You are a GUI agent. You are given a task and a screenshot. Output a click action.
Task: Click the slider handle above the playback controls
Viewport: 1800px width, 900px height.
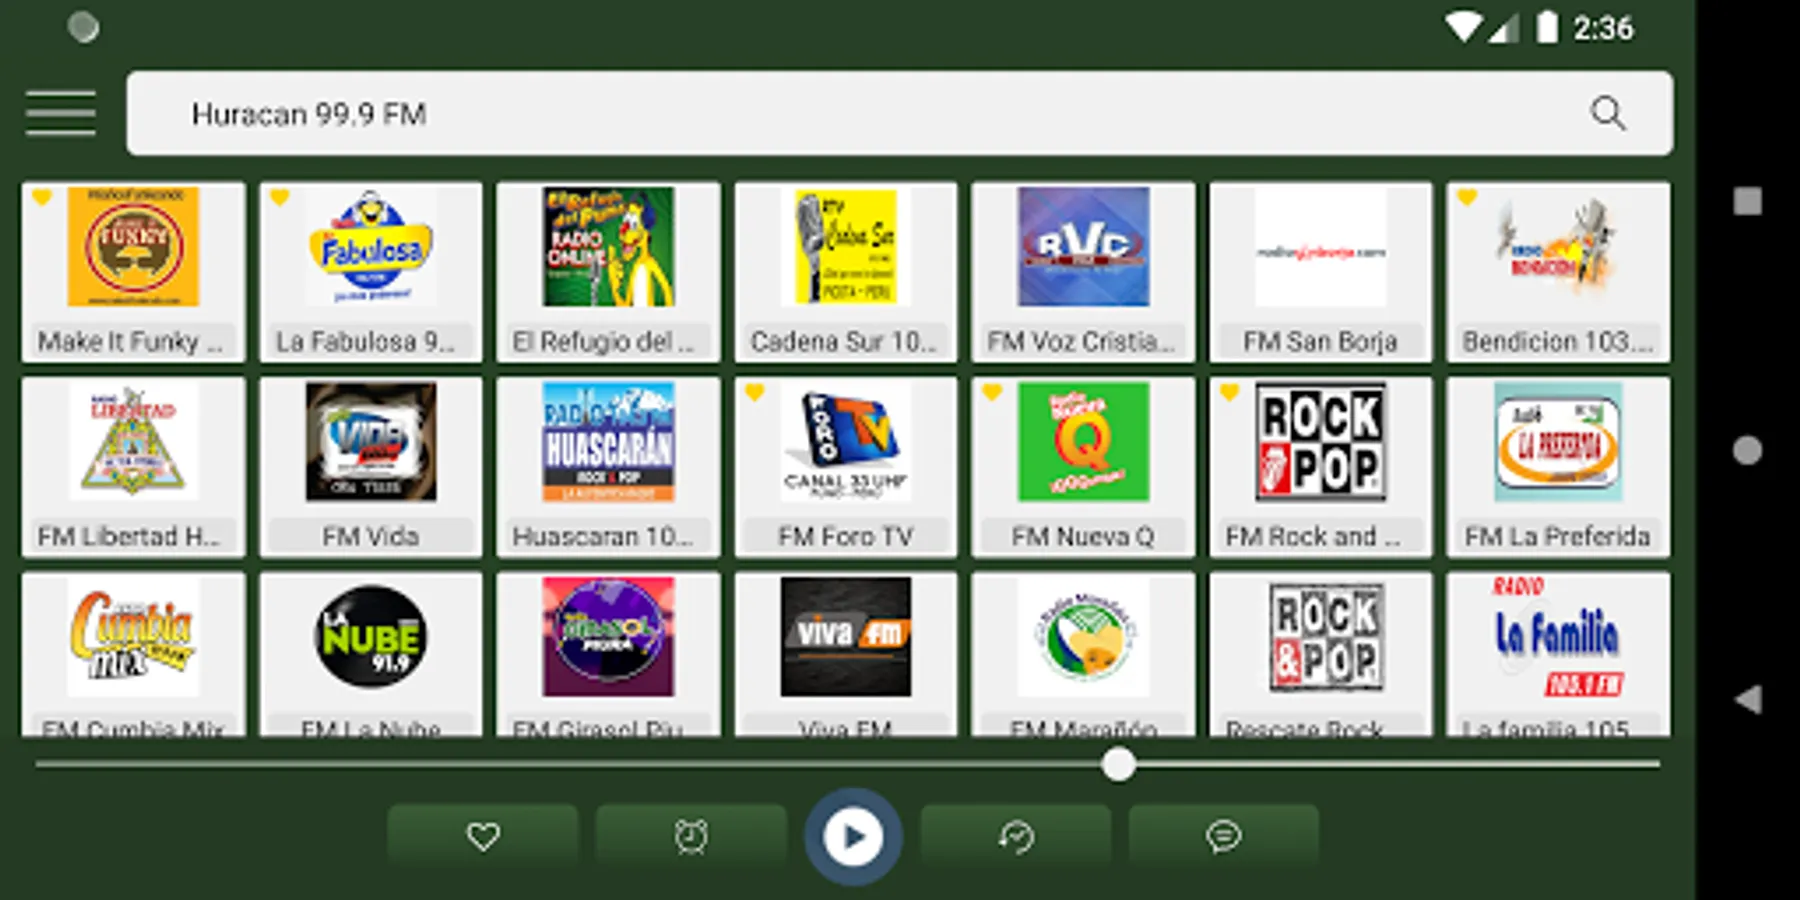pyautogui.click(x=1118, y=765)
